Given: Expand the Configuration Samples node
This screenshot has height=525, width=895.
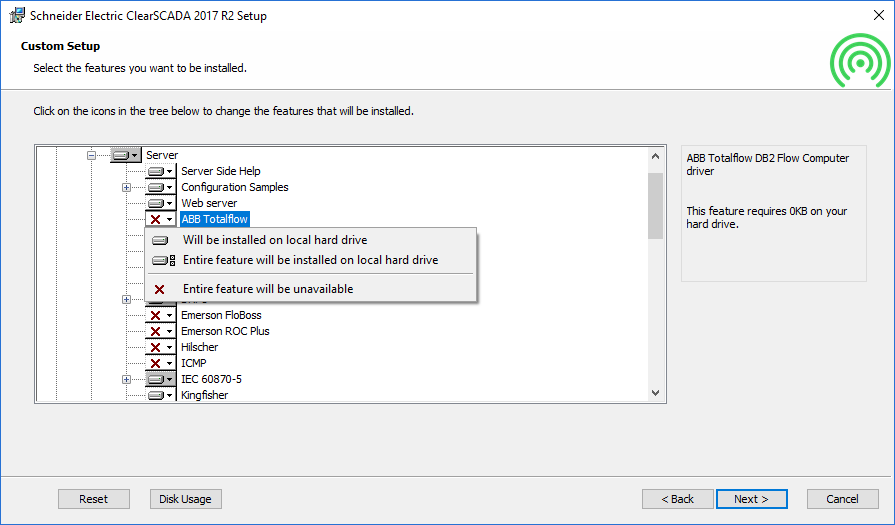Looking at the screenshot, I should (x=126, y=187).
